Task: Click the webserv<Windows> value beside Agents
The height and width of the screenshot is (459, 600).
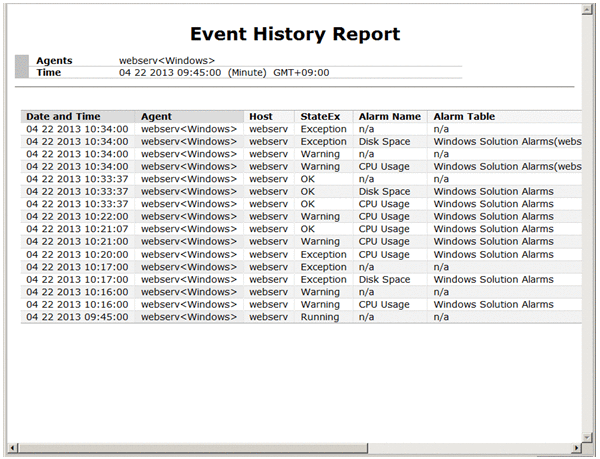Action: (x=167, y=61)
